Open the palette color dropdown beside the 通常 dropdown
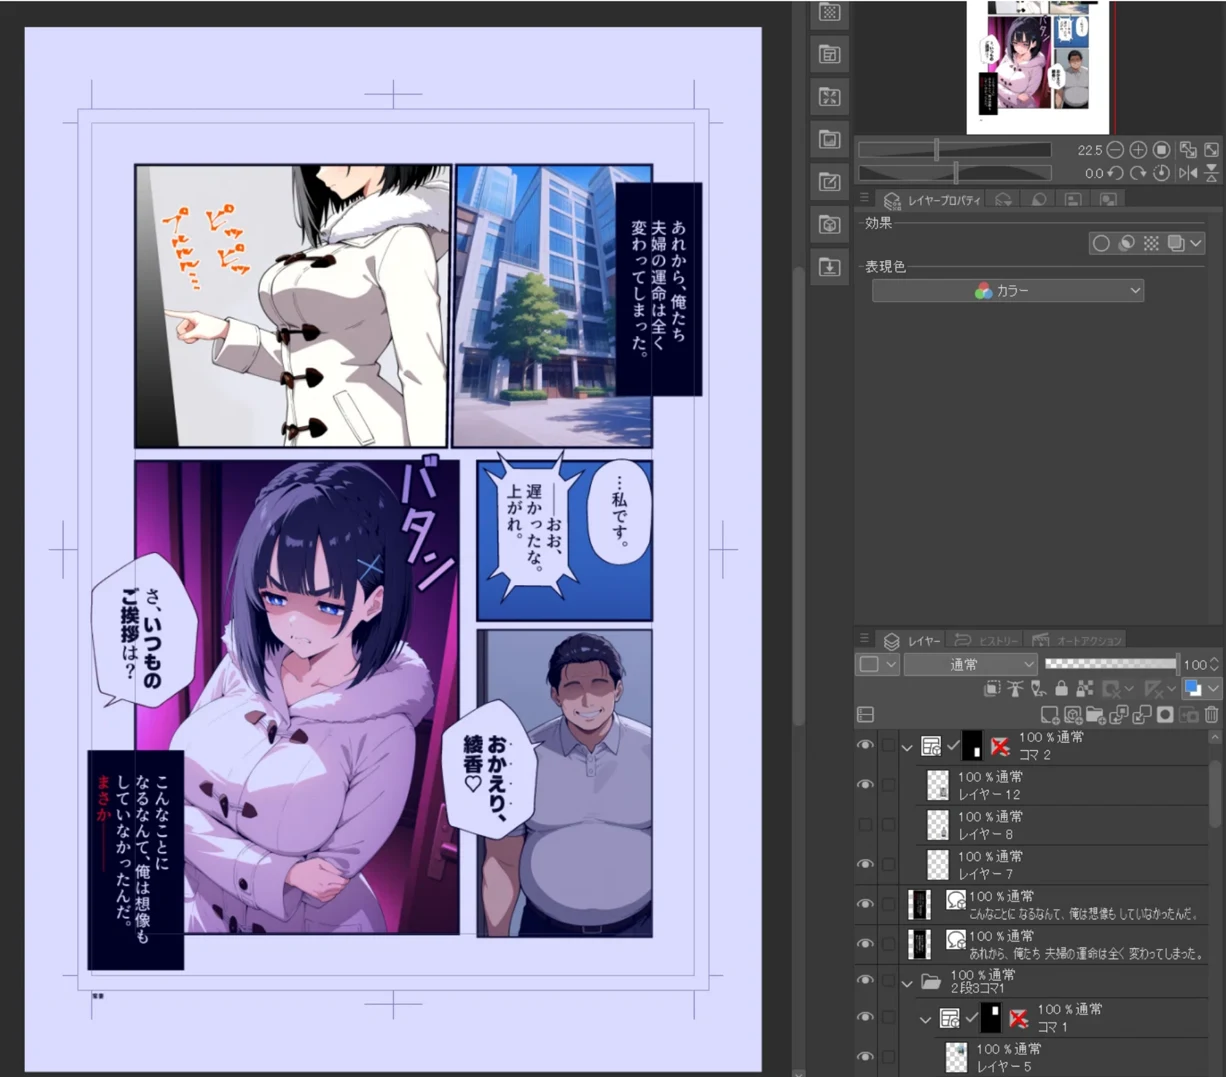This screenshot has height=1077, width=1226. pyautogui.click(x=877, y=664)
